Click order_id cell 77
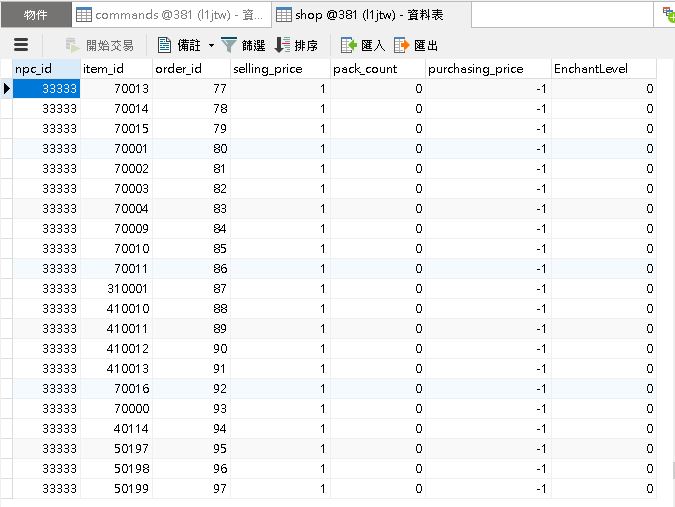 [x=191, y=89]
